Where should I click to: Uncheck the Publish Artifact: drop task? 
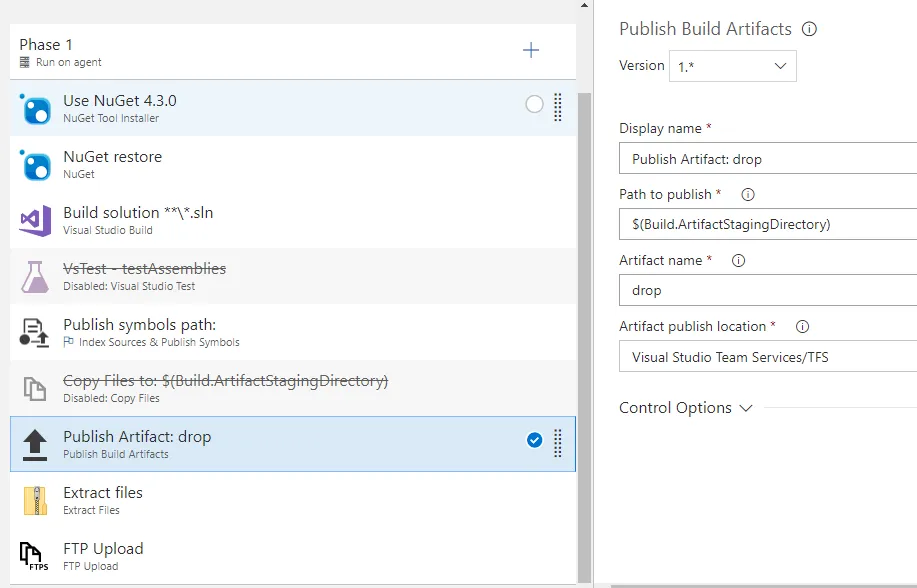(x=534, y=440)
